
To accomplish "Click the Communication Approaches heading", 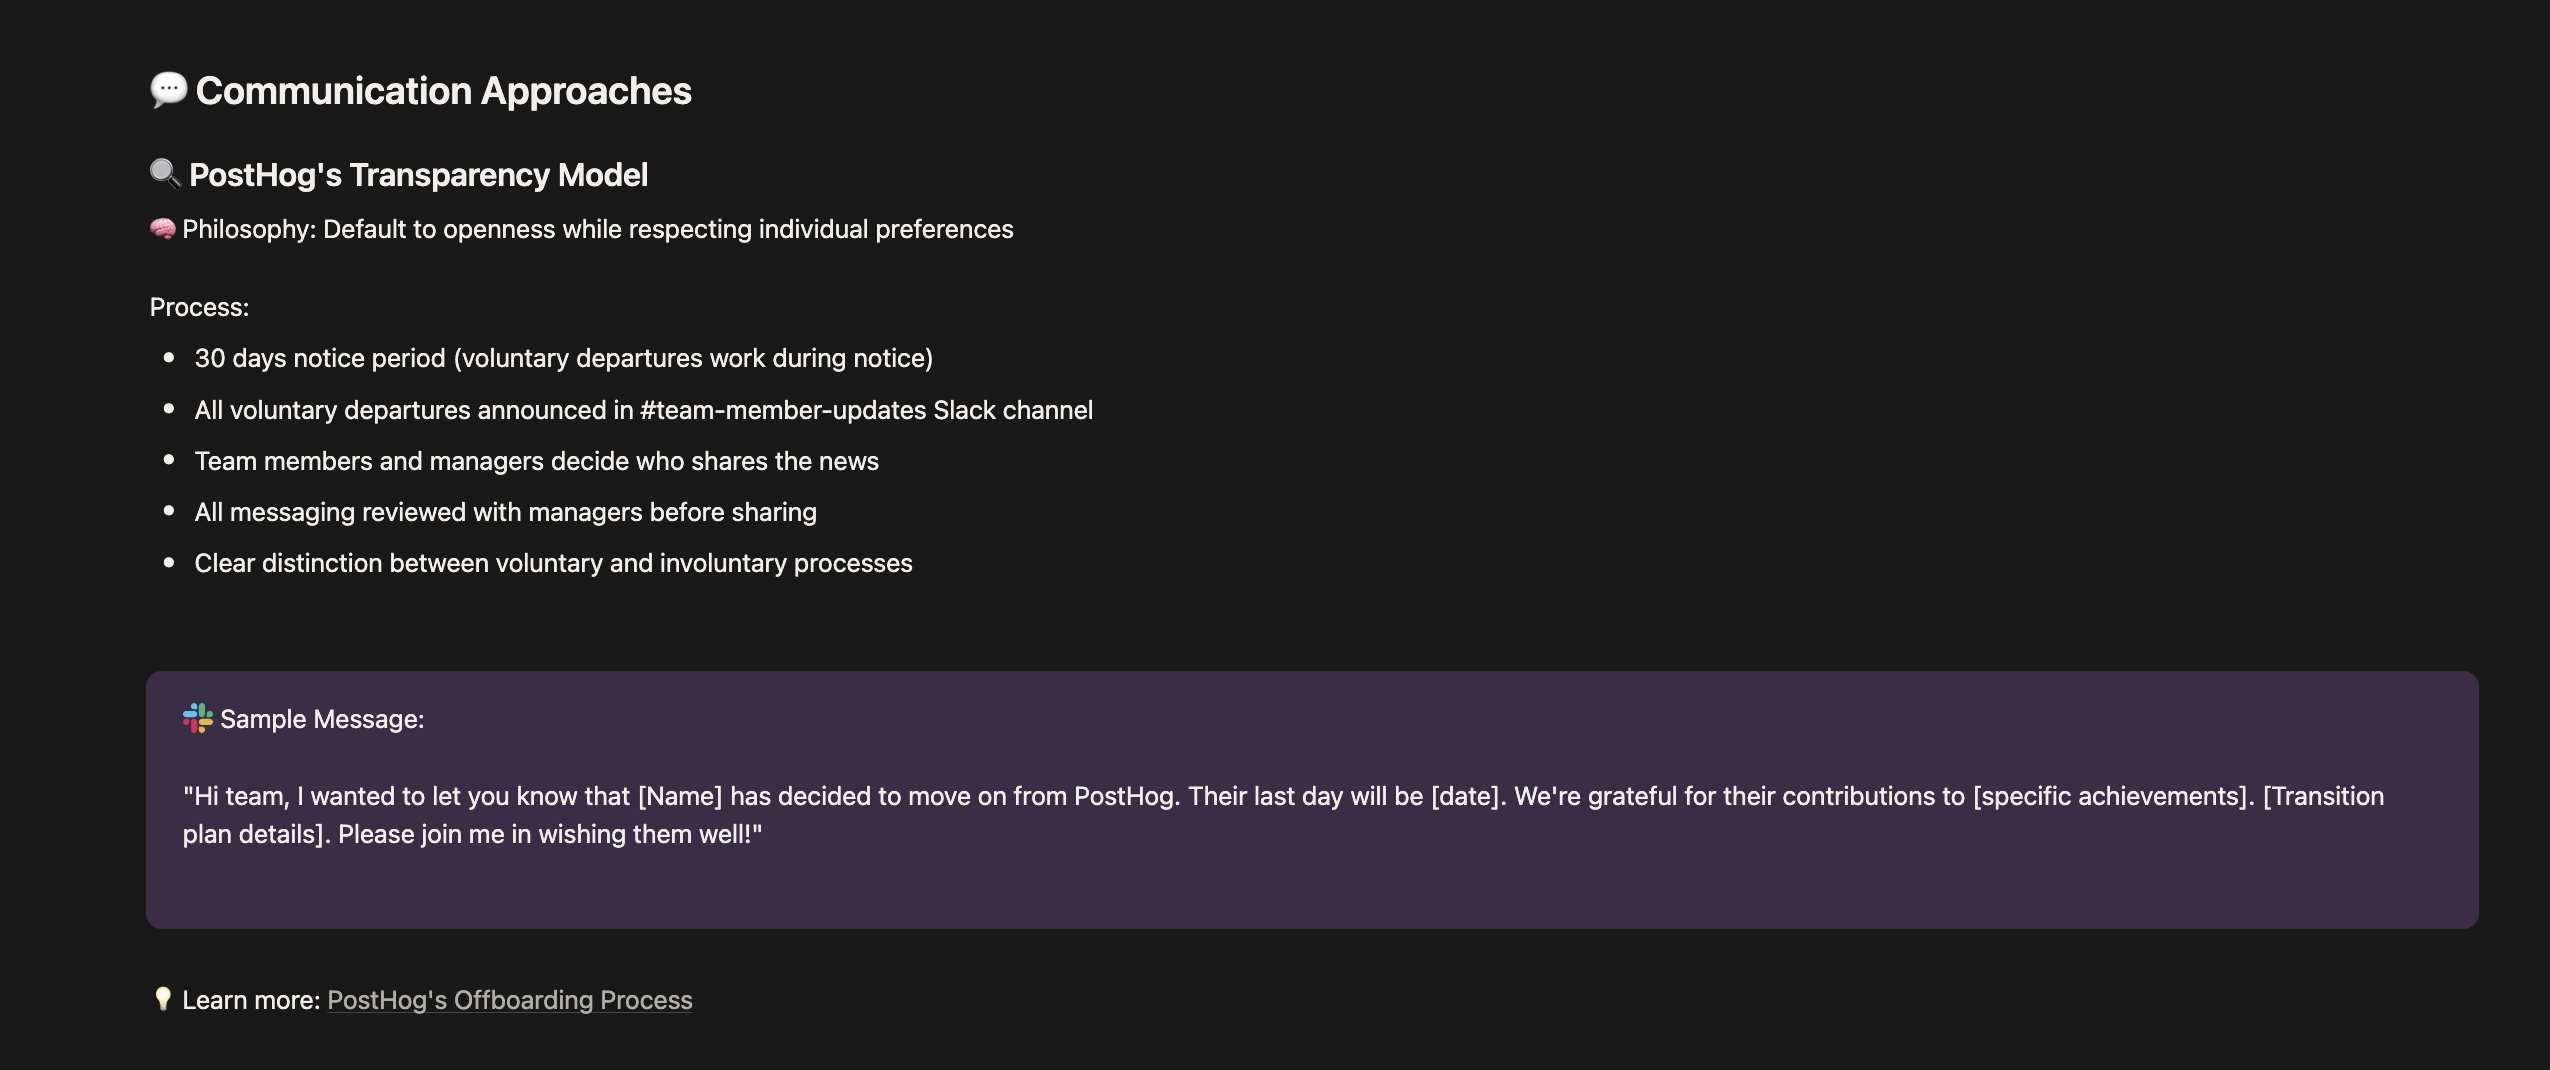I will coord(443,91).
